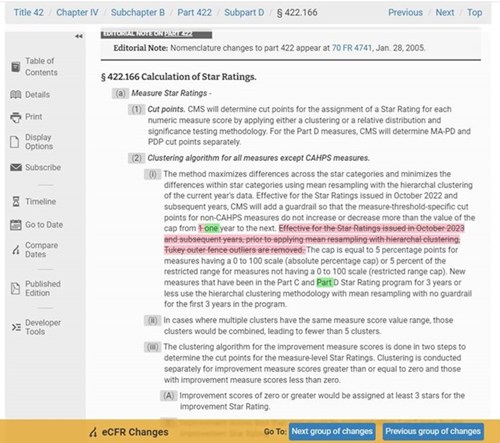
Task: Click the Go to Date calendar icon
Action: point(16,225)
